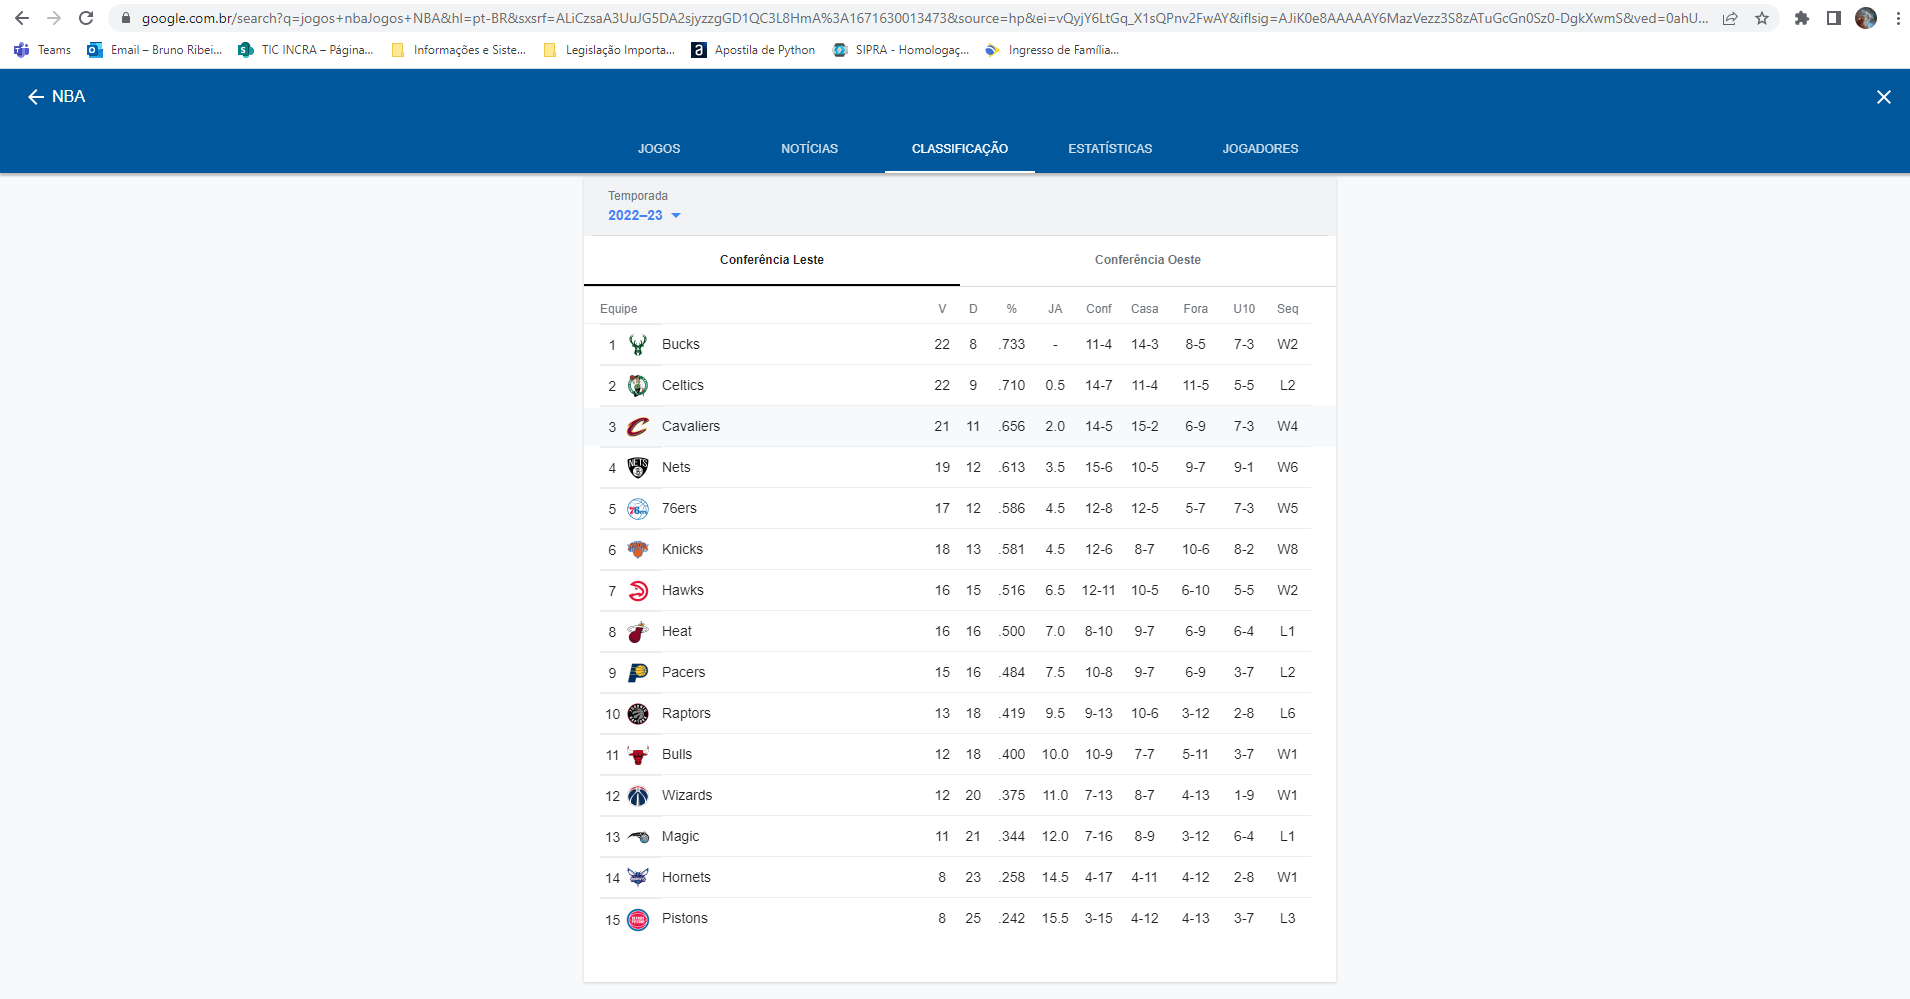Click the Hawks team logo

[638, 591]
